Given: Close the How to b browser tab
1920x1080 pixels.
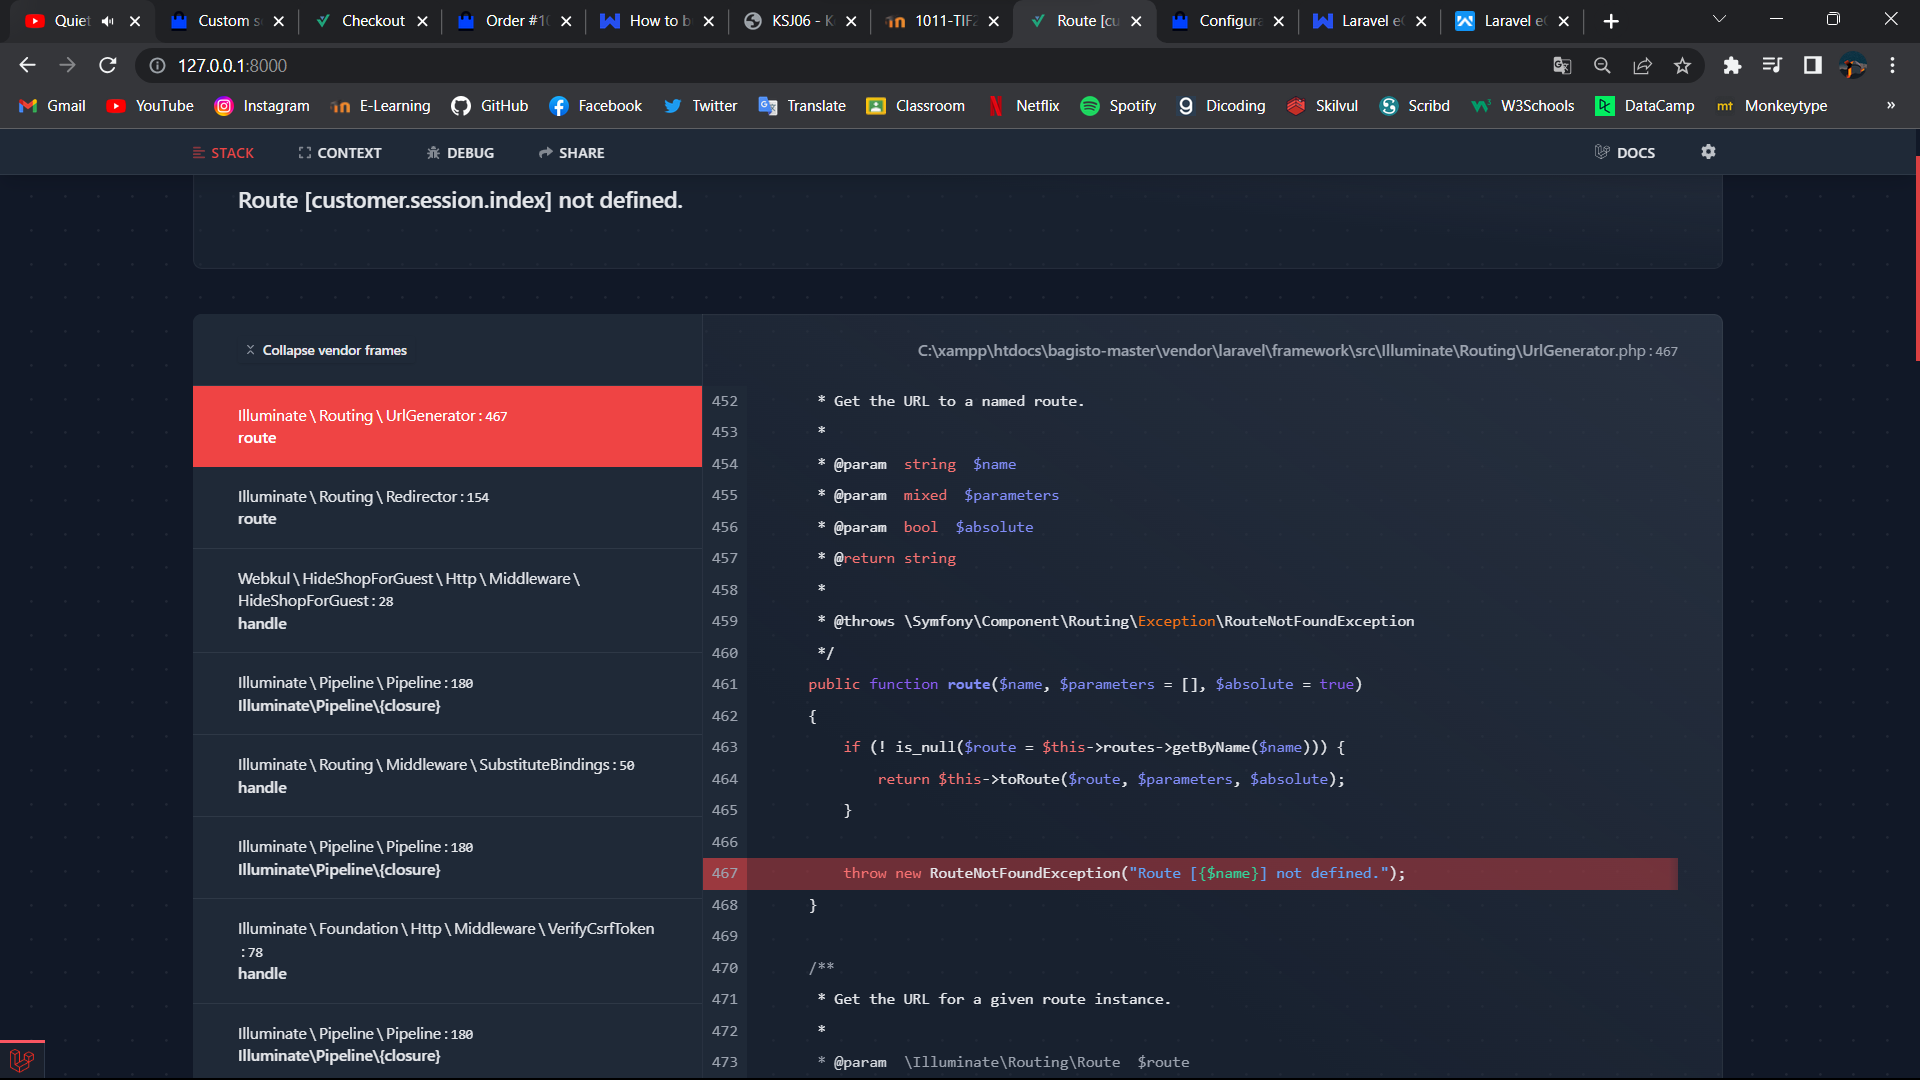Looking at the screenshot, I should tap(709, 21).
